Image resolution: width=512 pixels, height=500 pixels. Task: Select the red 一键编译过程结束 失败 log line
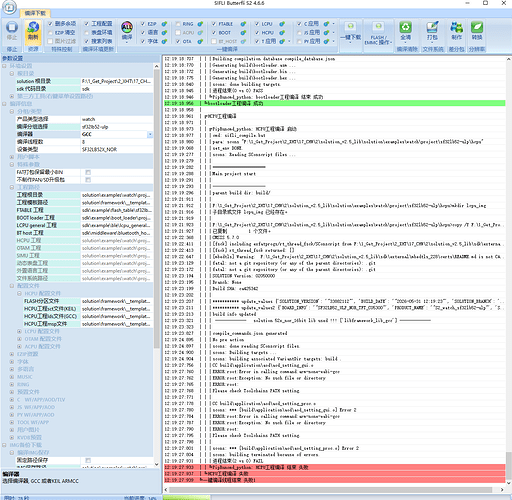pyautogui.click(x=335, y=480)
